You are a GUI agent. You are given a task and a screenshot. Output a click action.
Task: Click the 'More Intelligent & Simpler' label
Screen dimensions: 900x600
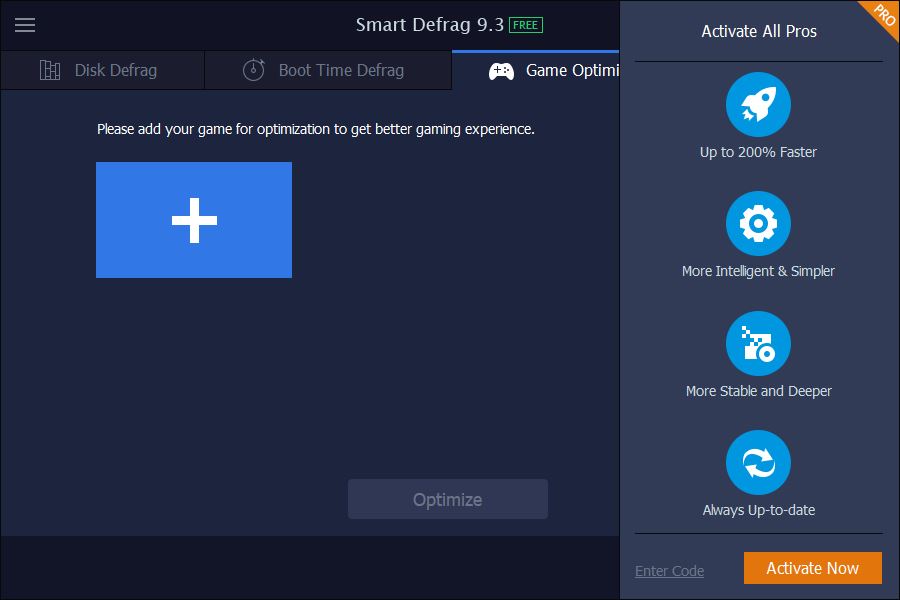[x=758, y=271]
